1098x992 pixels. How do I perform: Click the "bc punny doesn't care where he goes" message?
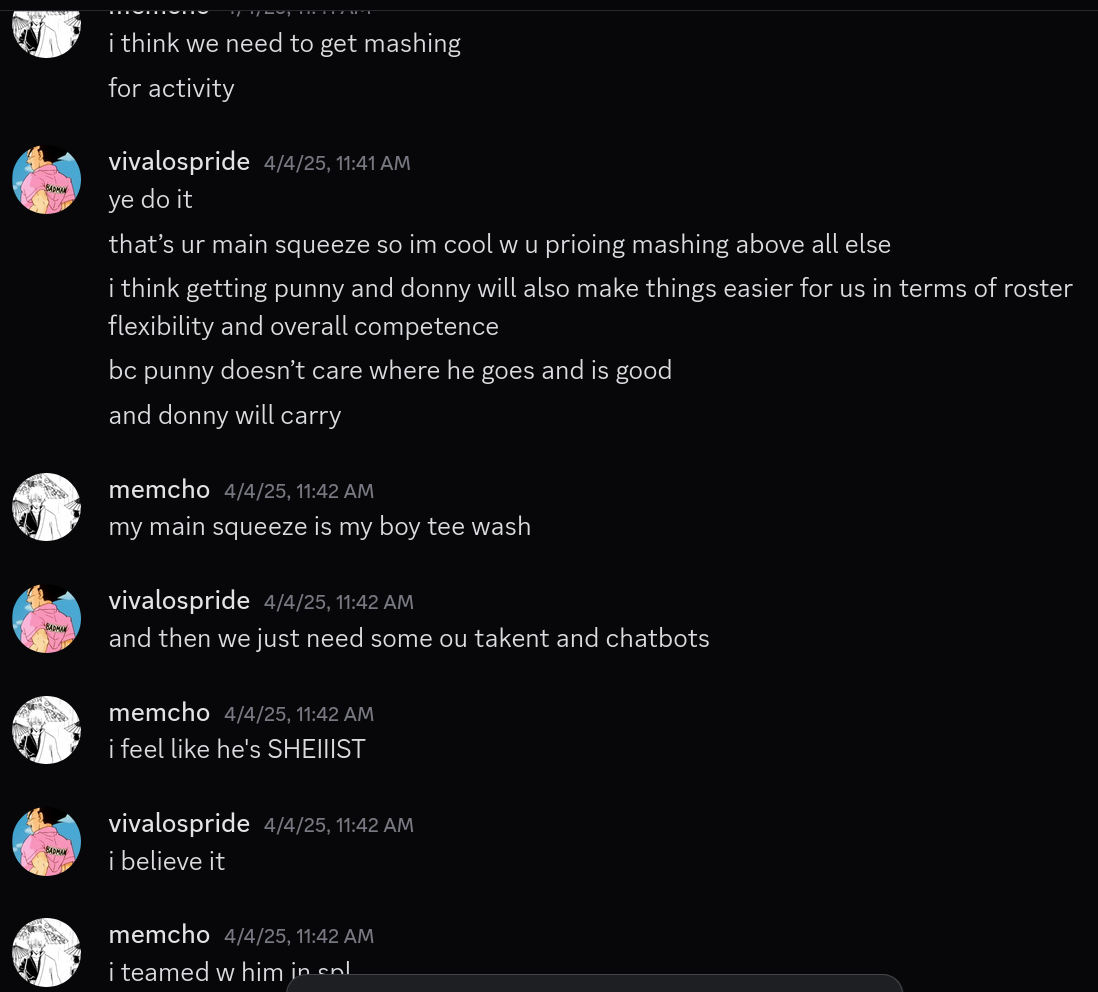390,370
